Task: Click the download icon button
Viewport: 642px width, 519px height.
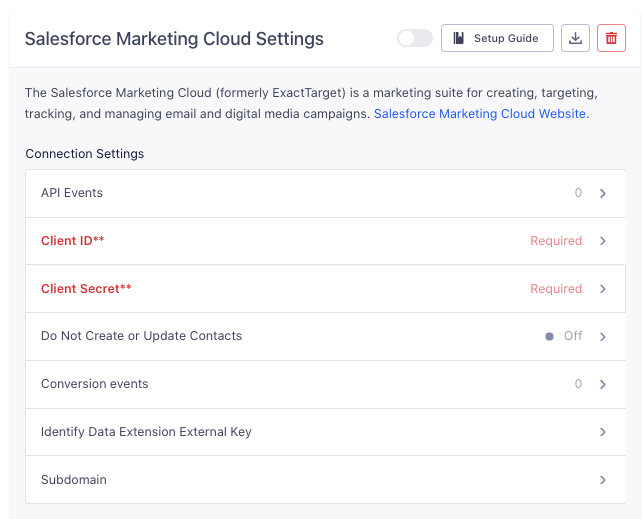Action: (575, 39)
